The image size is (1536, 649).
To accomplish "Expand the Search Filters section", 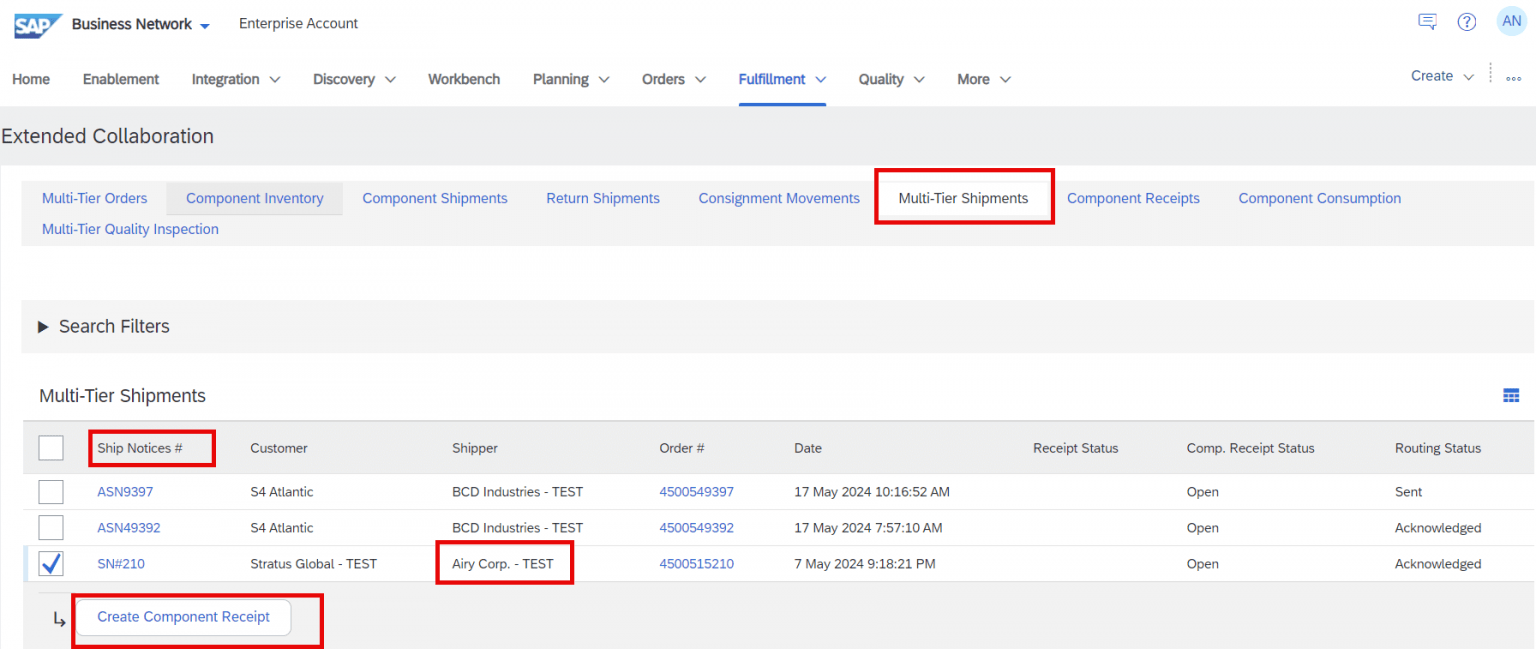I will pyautogui.click(x=44, y=327).
